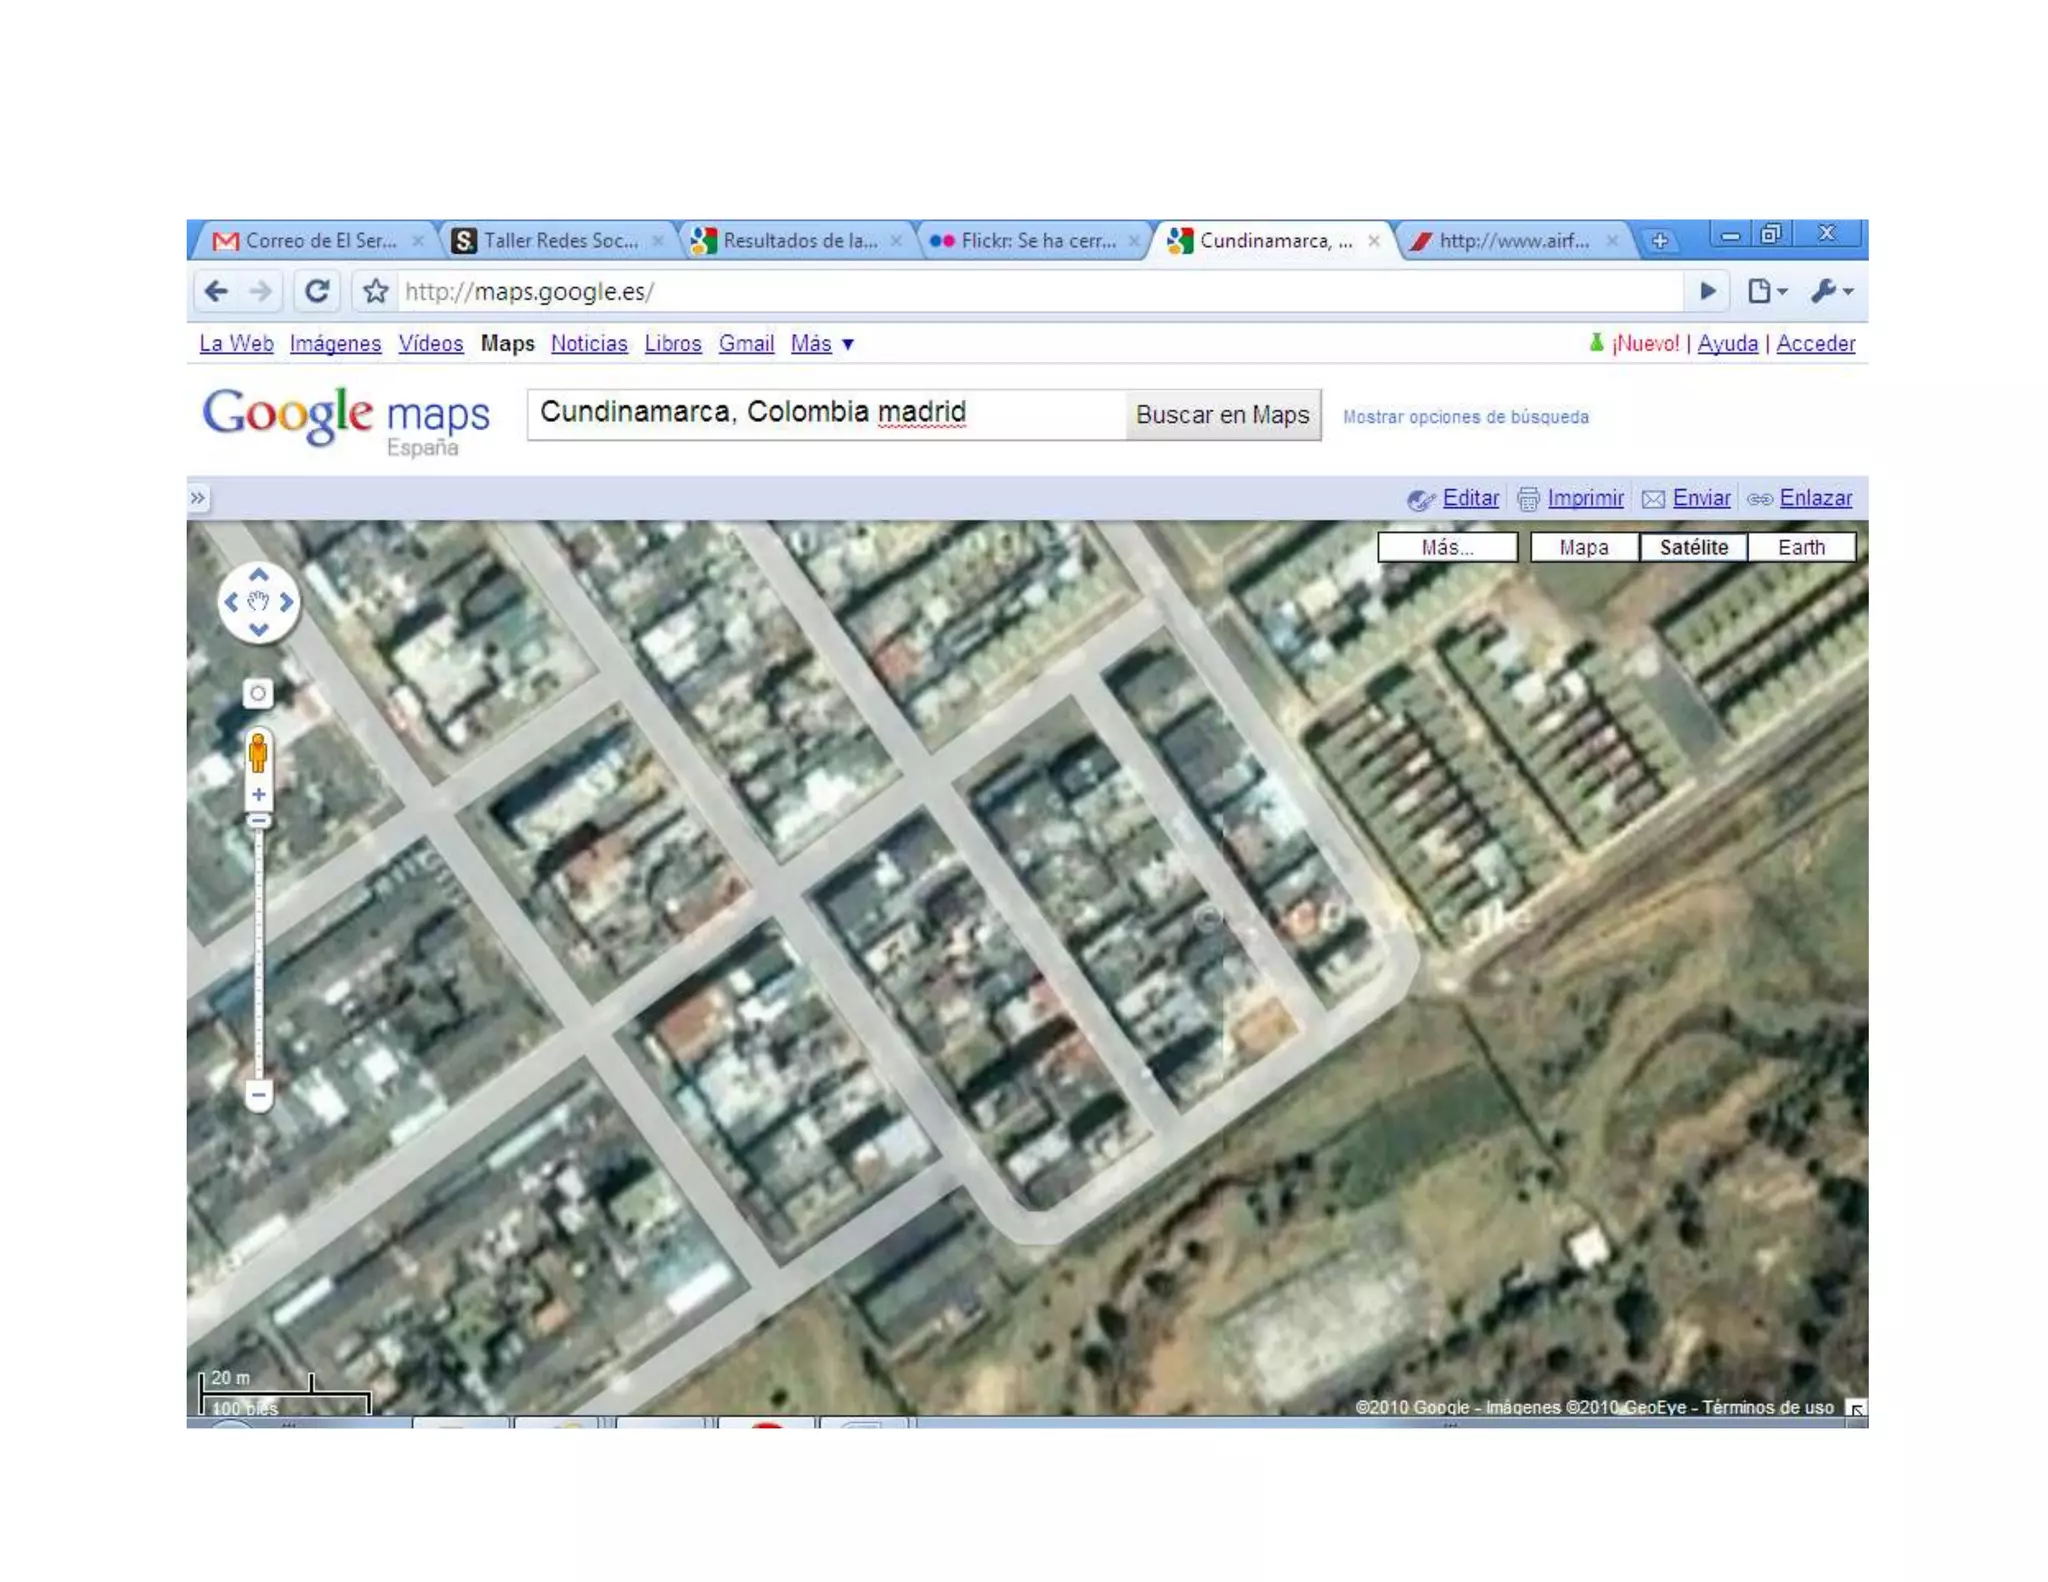Switch map view to Mapa

pyautogui.click(x=1583, y=547)
